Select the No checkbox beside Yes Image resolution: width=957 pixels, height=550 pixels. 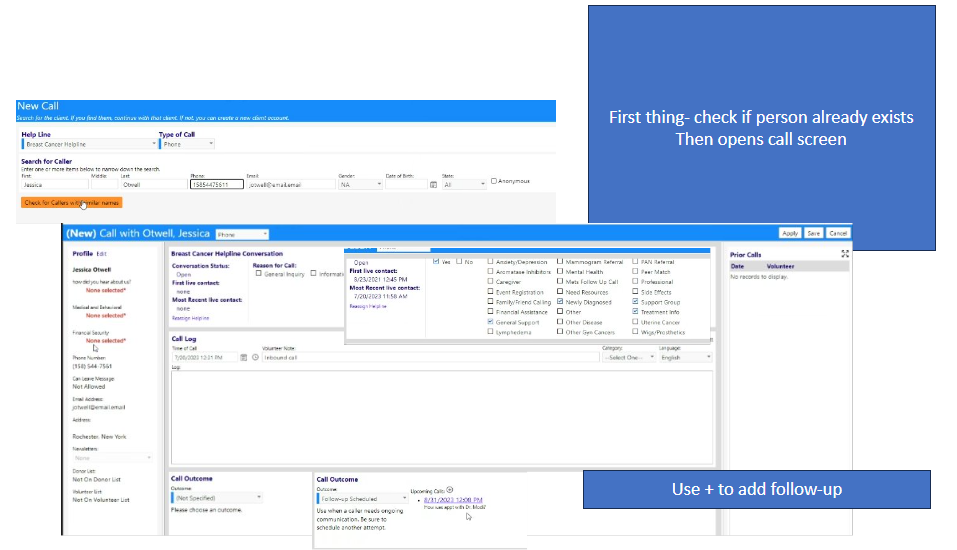pos(459,261)
